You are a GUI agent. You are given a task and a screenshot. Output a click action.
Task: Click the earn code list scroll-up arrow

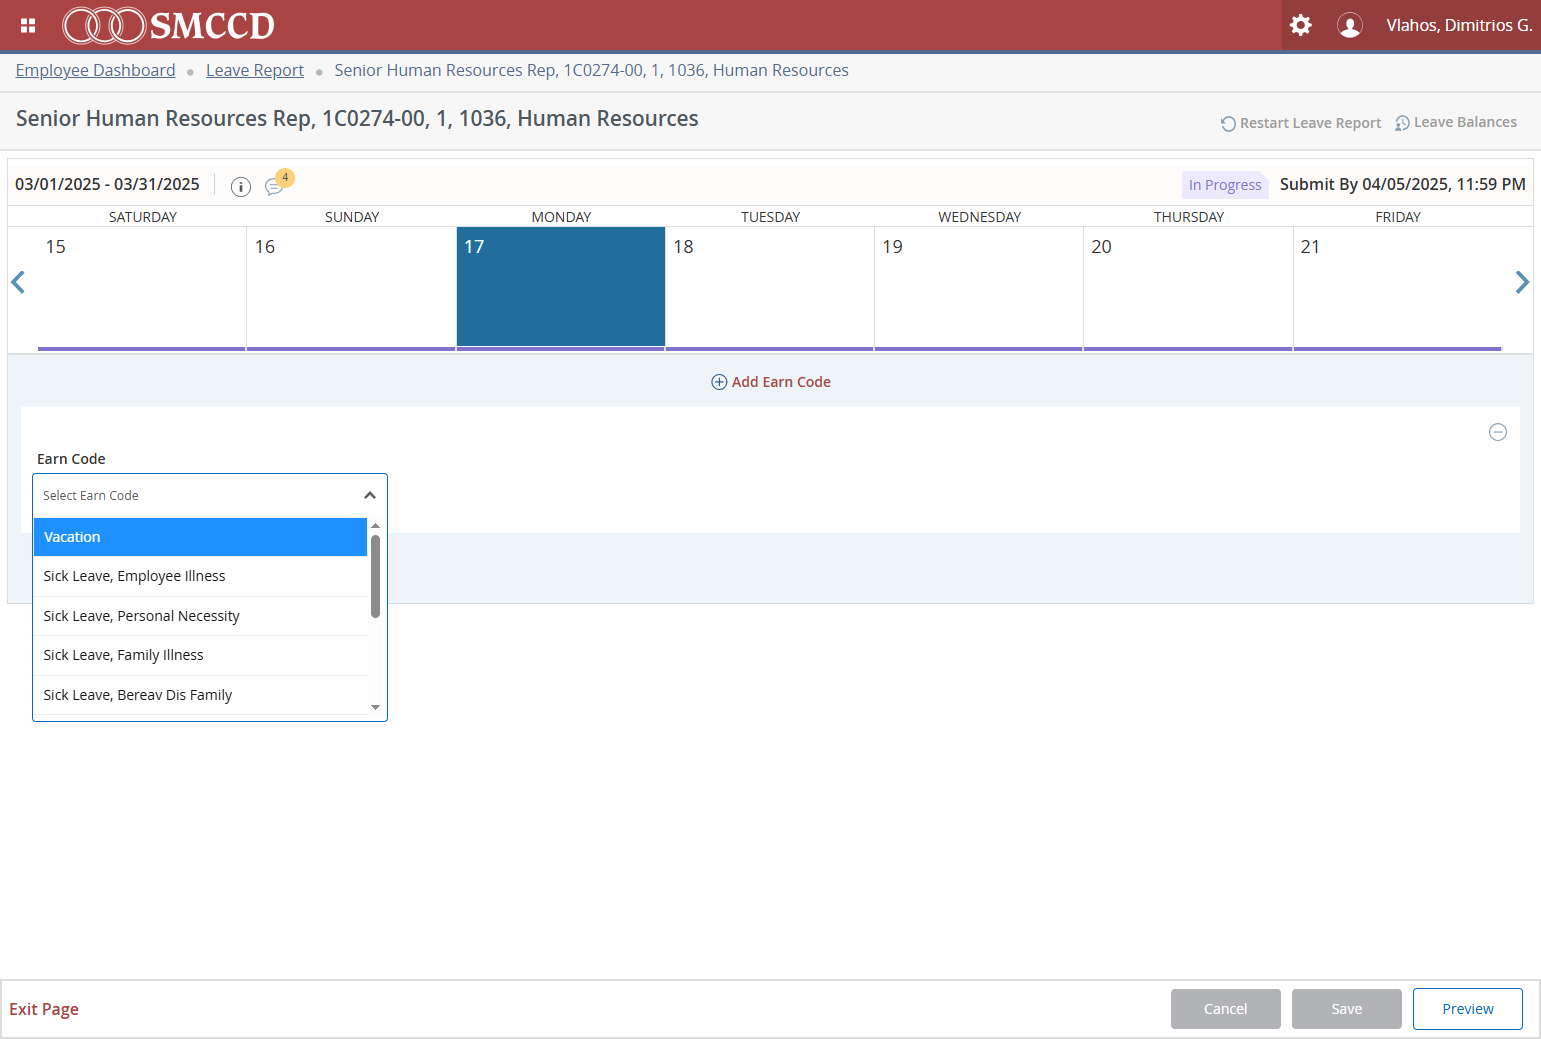(x=375, y=526)
